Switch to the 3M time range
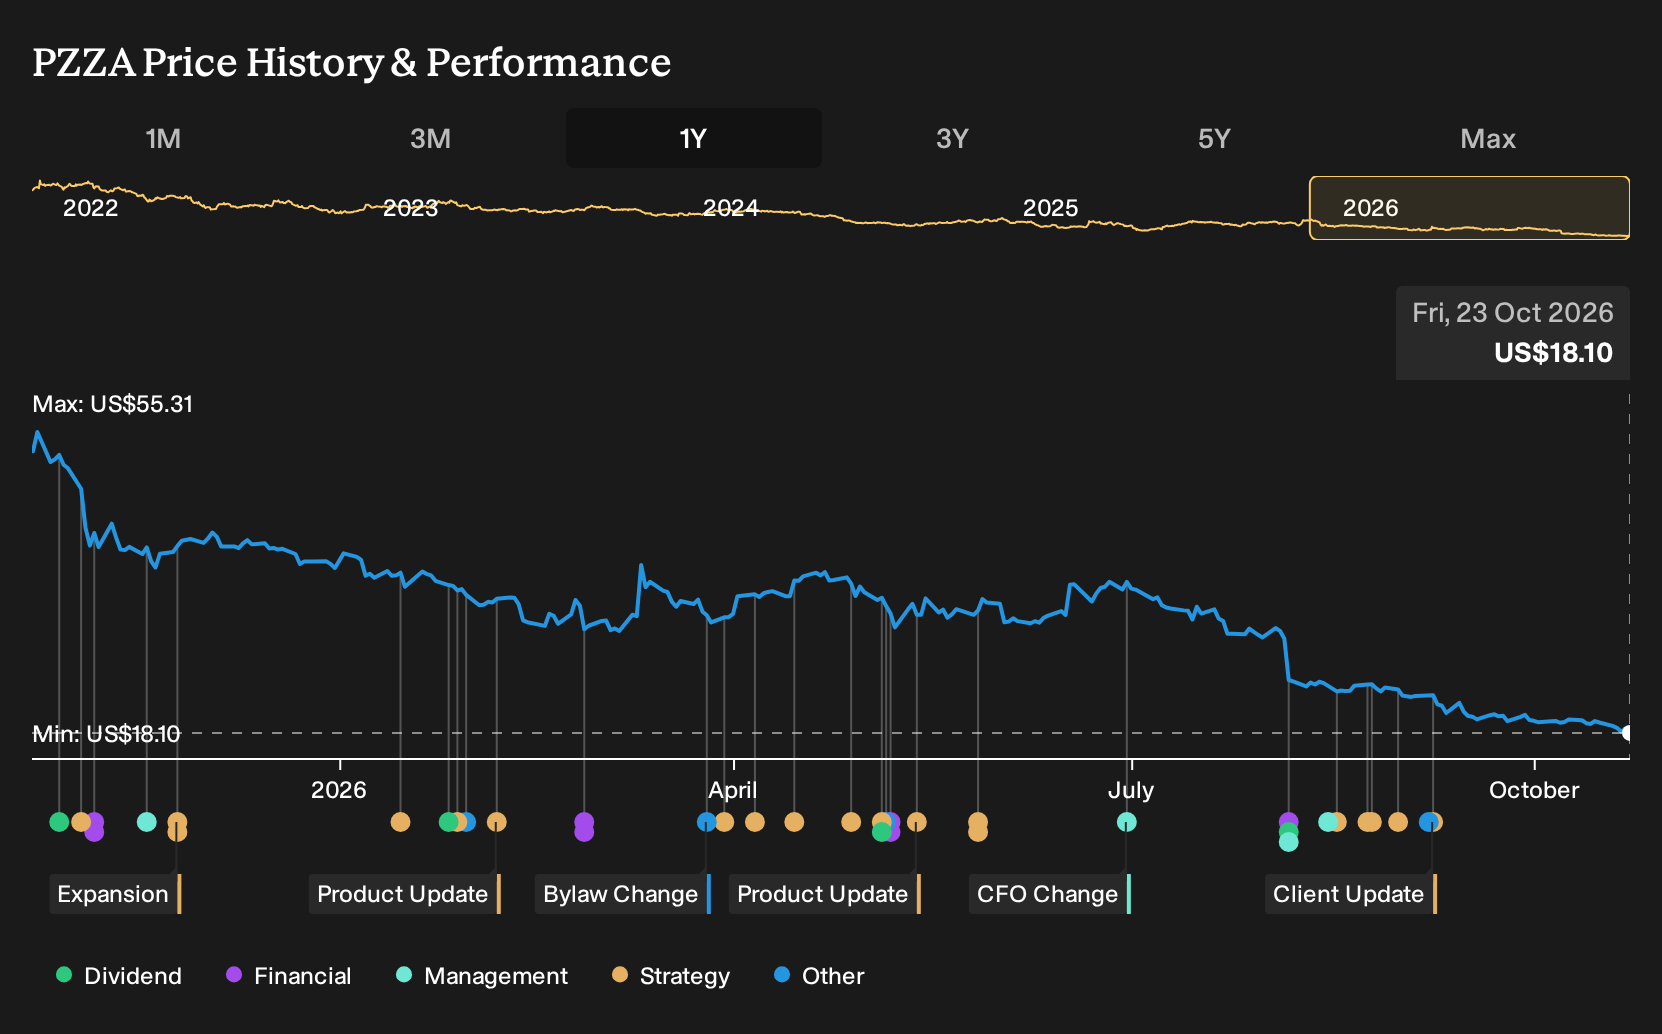Image resolution: width=1662 pixels, height=1034 pixels. click(431, 138)
